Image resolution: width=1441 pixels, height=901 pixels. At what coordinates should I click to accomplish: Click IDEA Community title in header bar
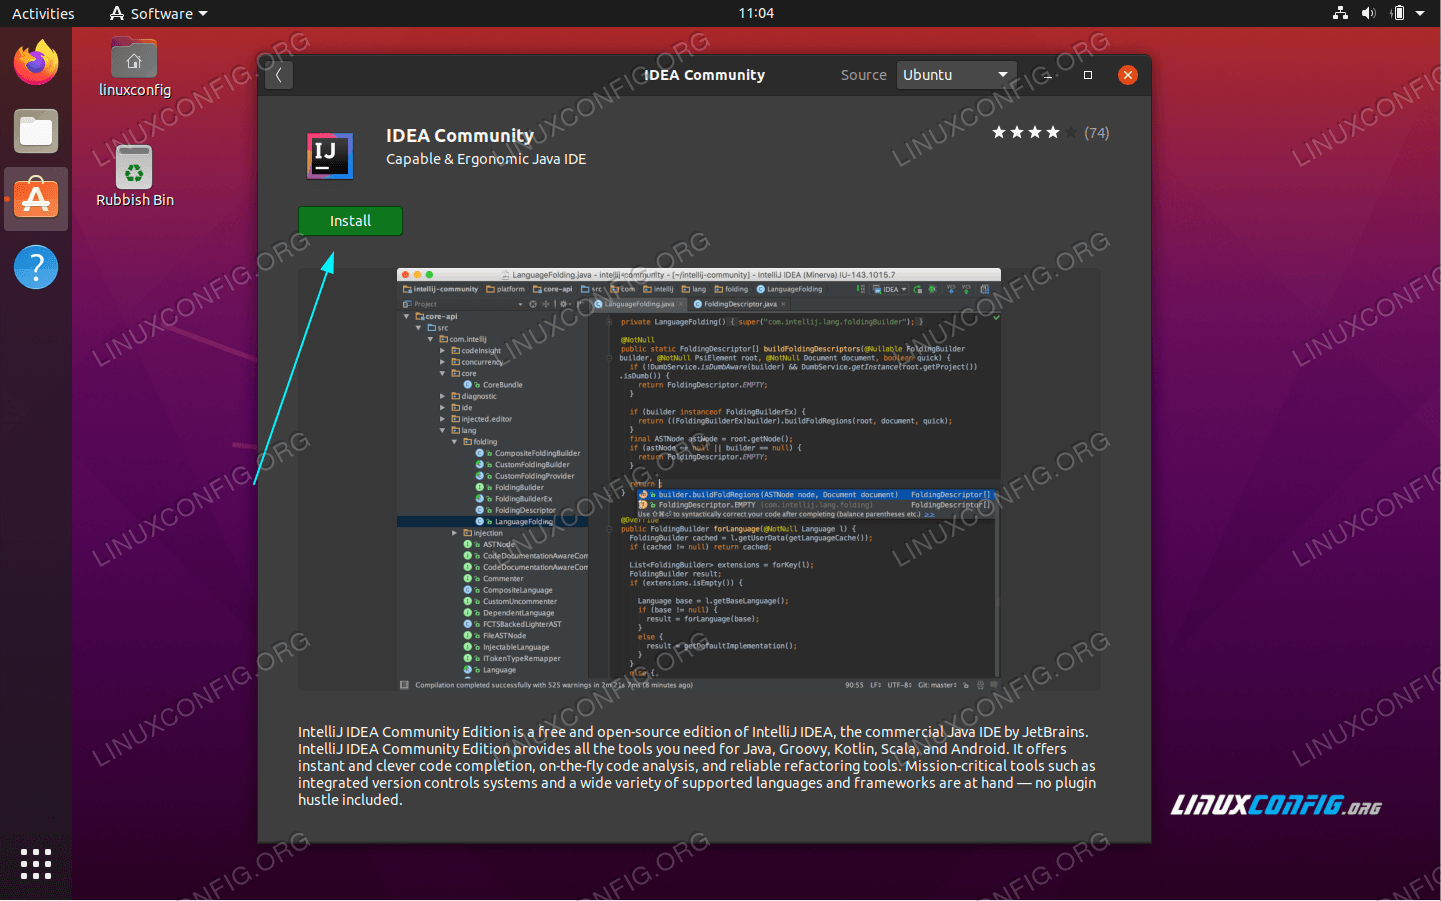click(704, 75)
